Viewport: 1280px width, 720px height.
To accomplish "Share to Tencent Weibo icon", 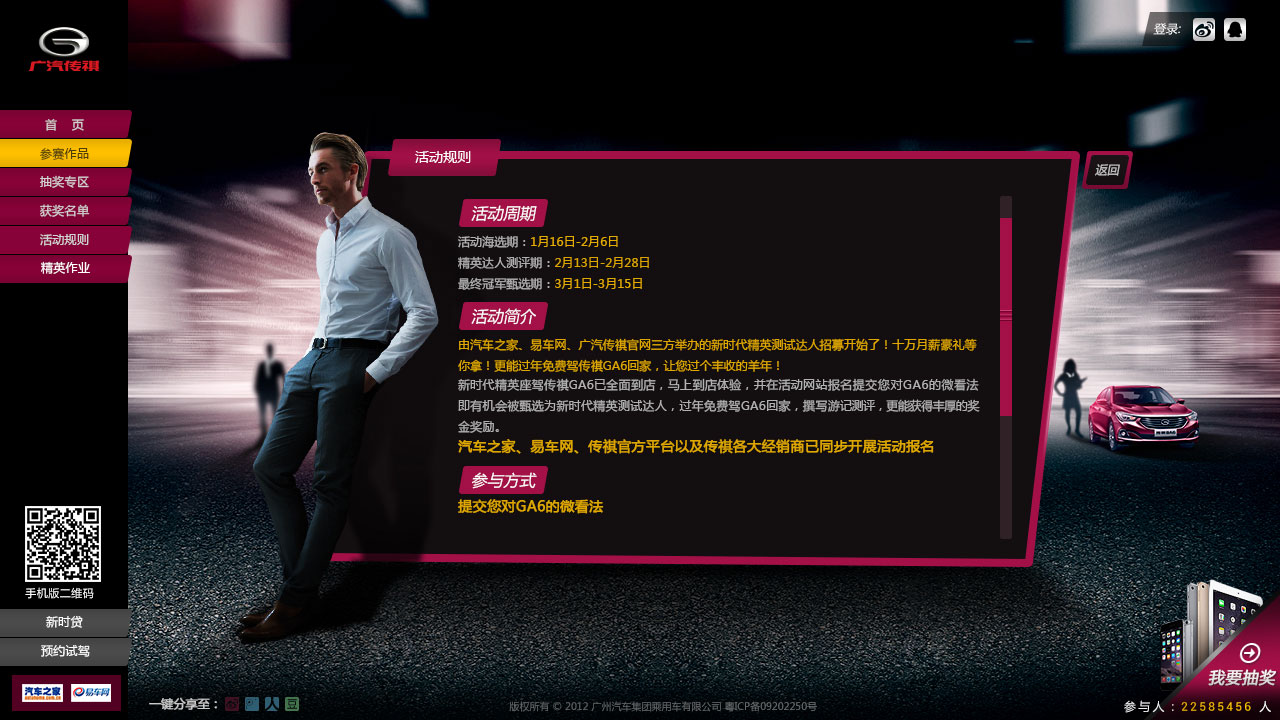I will (252, 704).
